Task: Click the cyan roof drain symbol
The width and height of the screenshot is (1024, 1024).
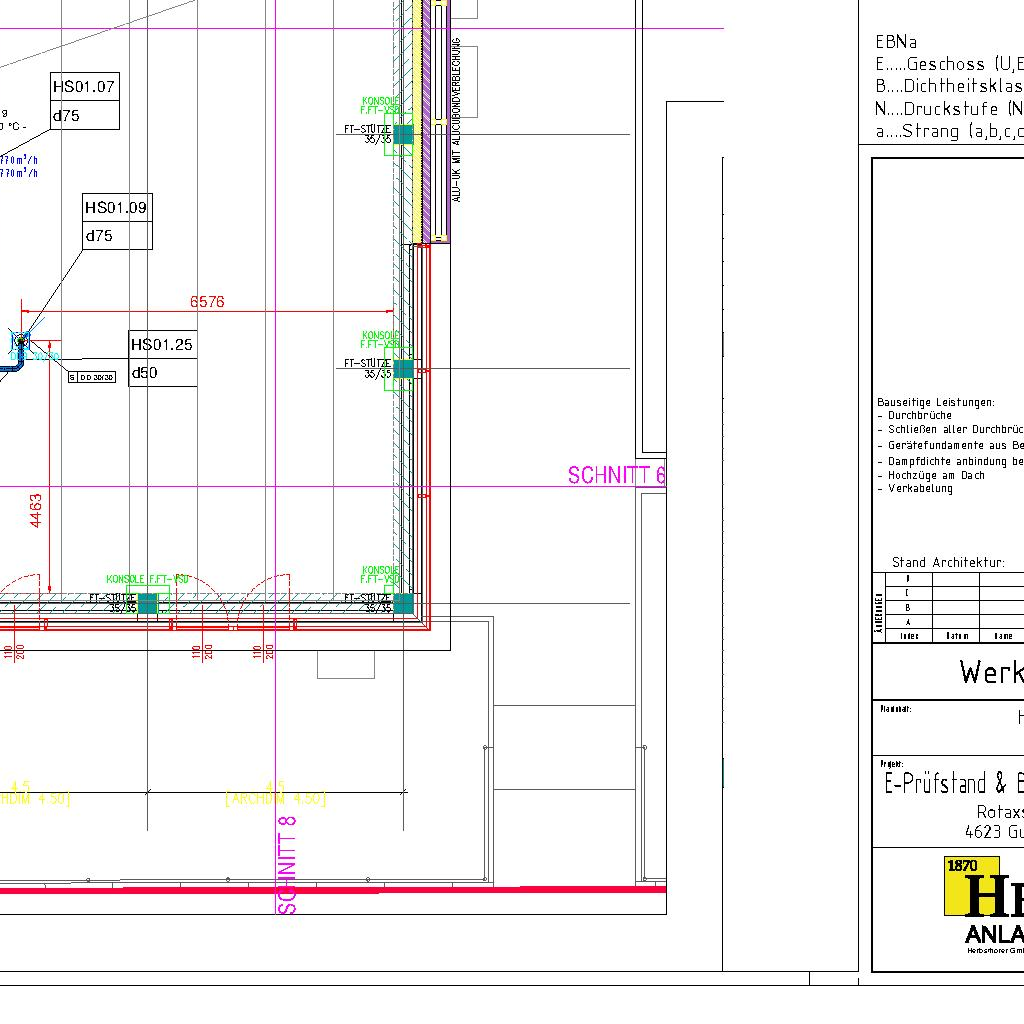Action: (x=21, y=342)
